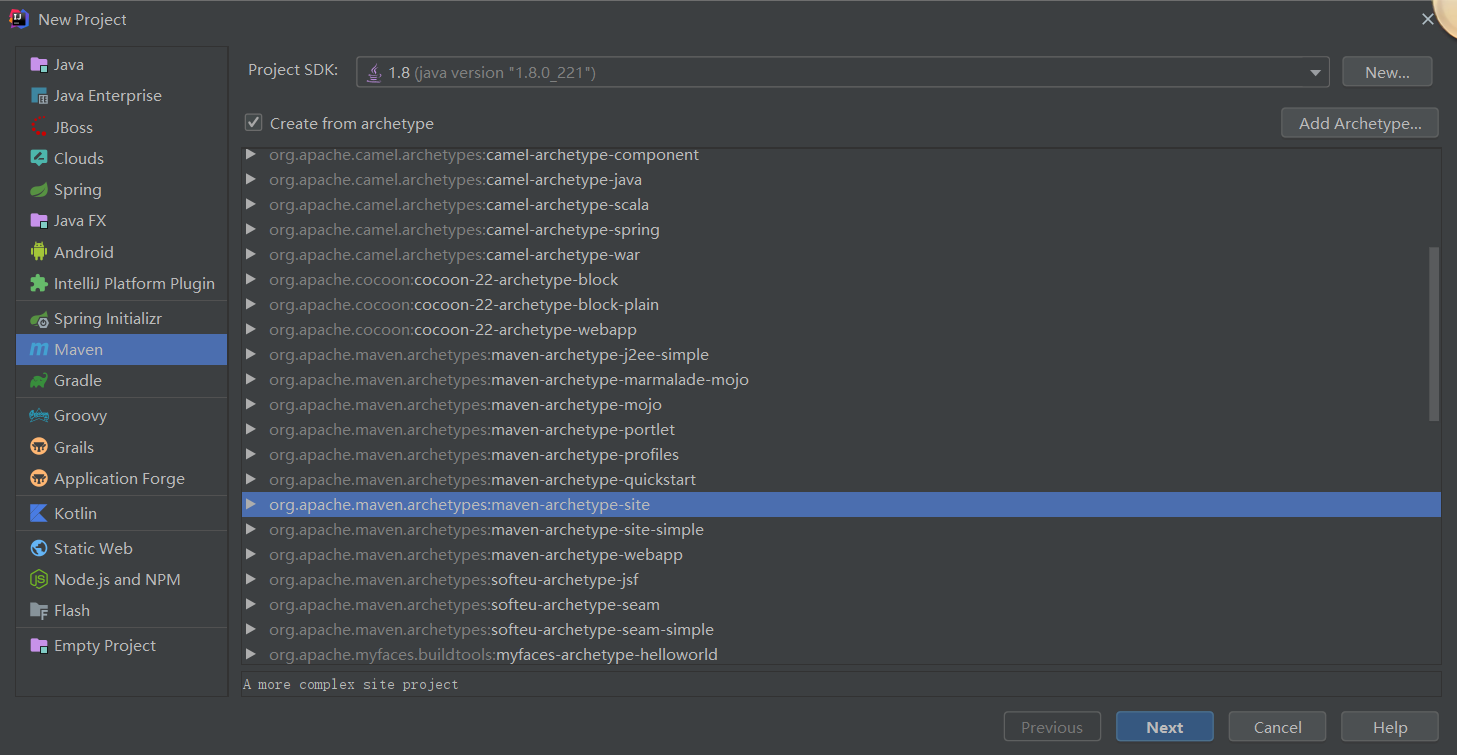Expand camel-archetype-java node
The height and width of the screenshot is (755, 1457).
(250, 180)
